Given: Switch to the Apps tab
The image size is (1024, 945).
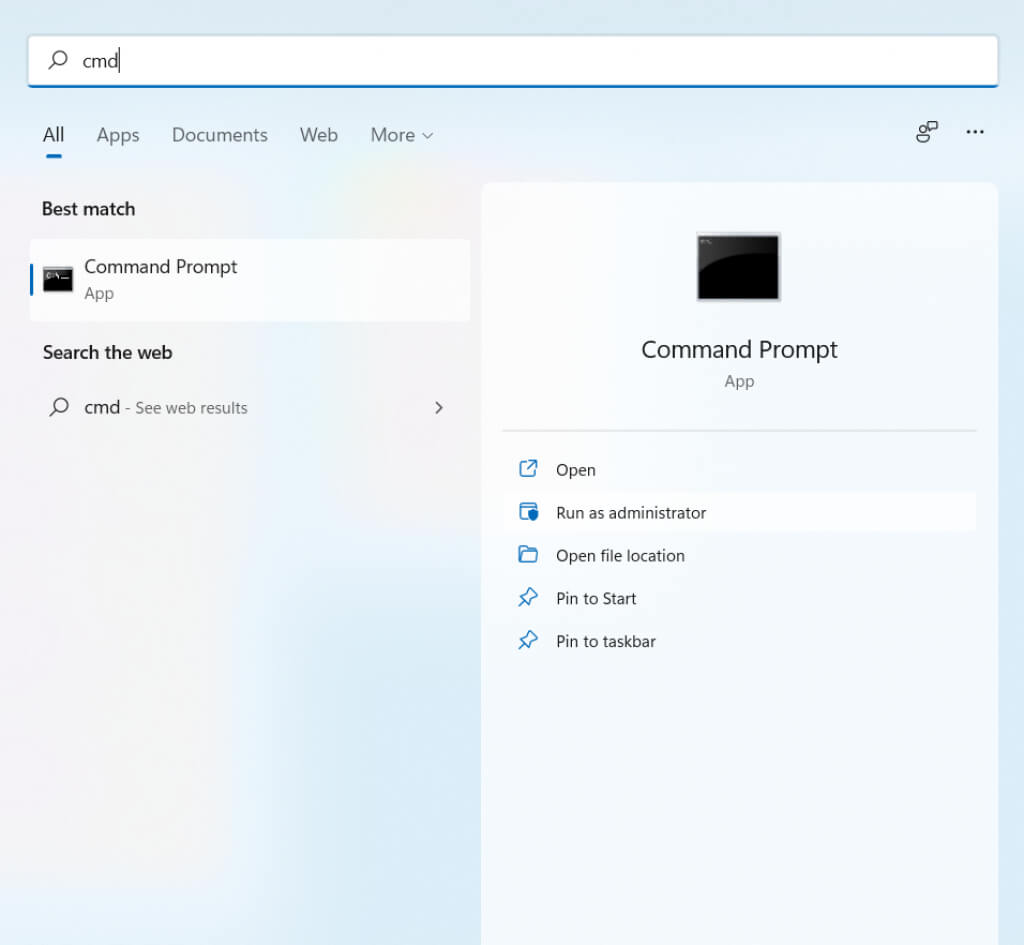Looking at the screenshot, I should click(x=118, y=135).
